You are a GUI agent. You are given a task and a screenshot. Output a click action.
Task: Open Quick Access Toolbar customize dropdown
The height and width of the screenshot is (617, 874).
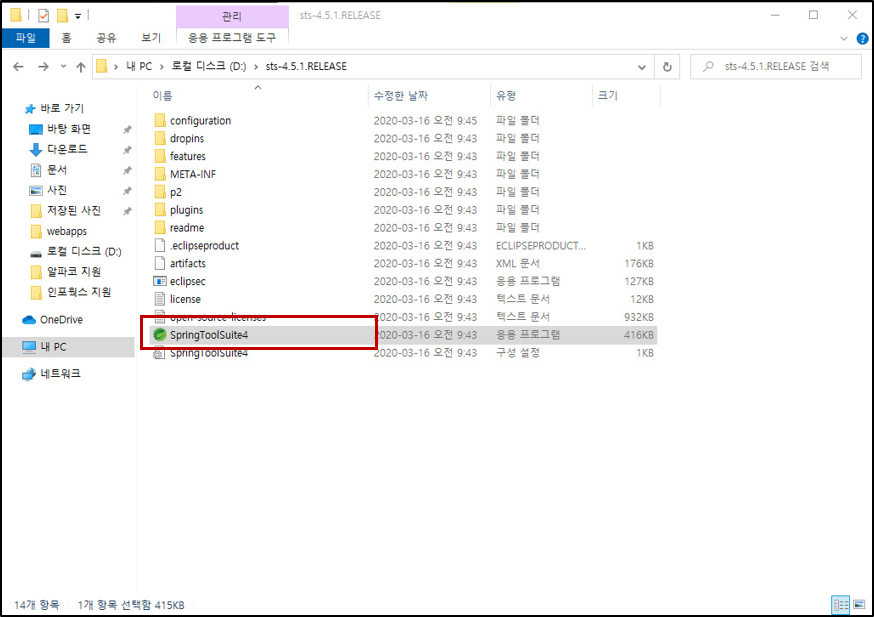pos(78,16)
